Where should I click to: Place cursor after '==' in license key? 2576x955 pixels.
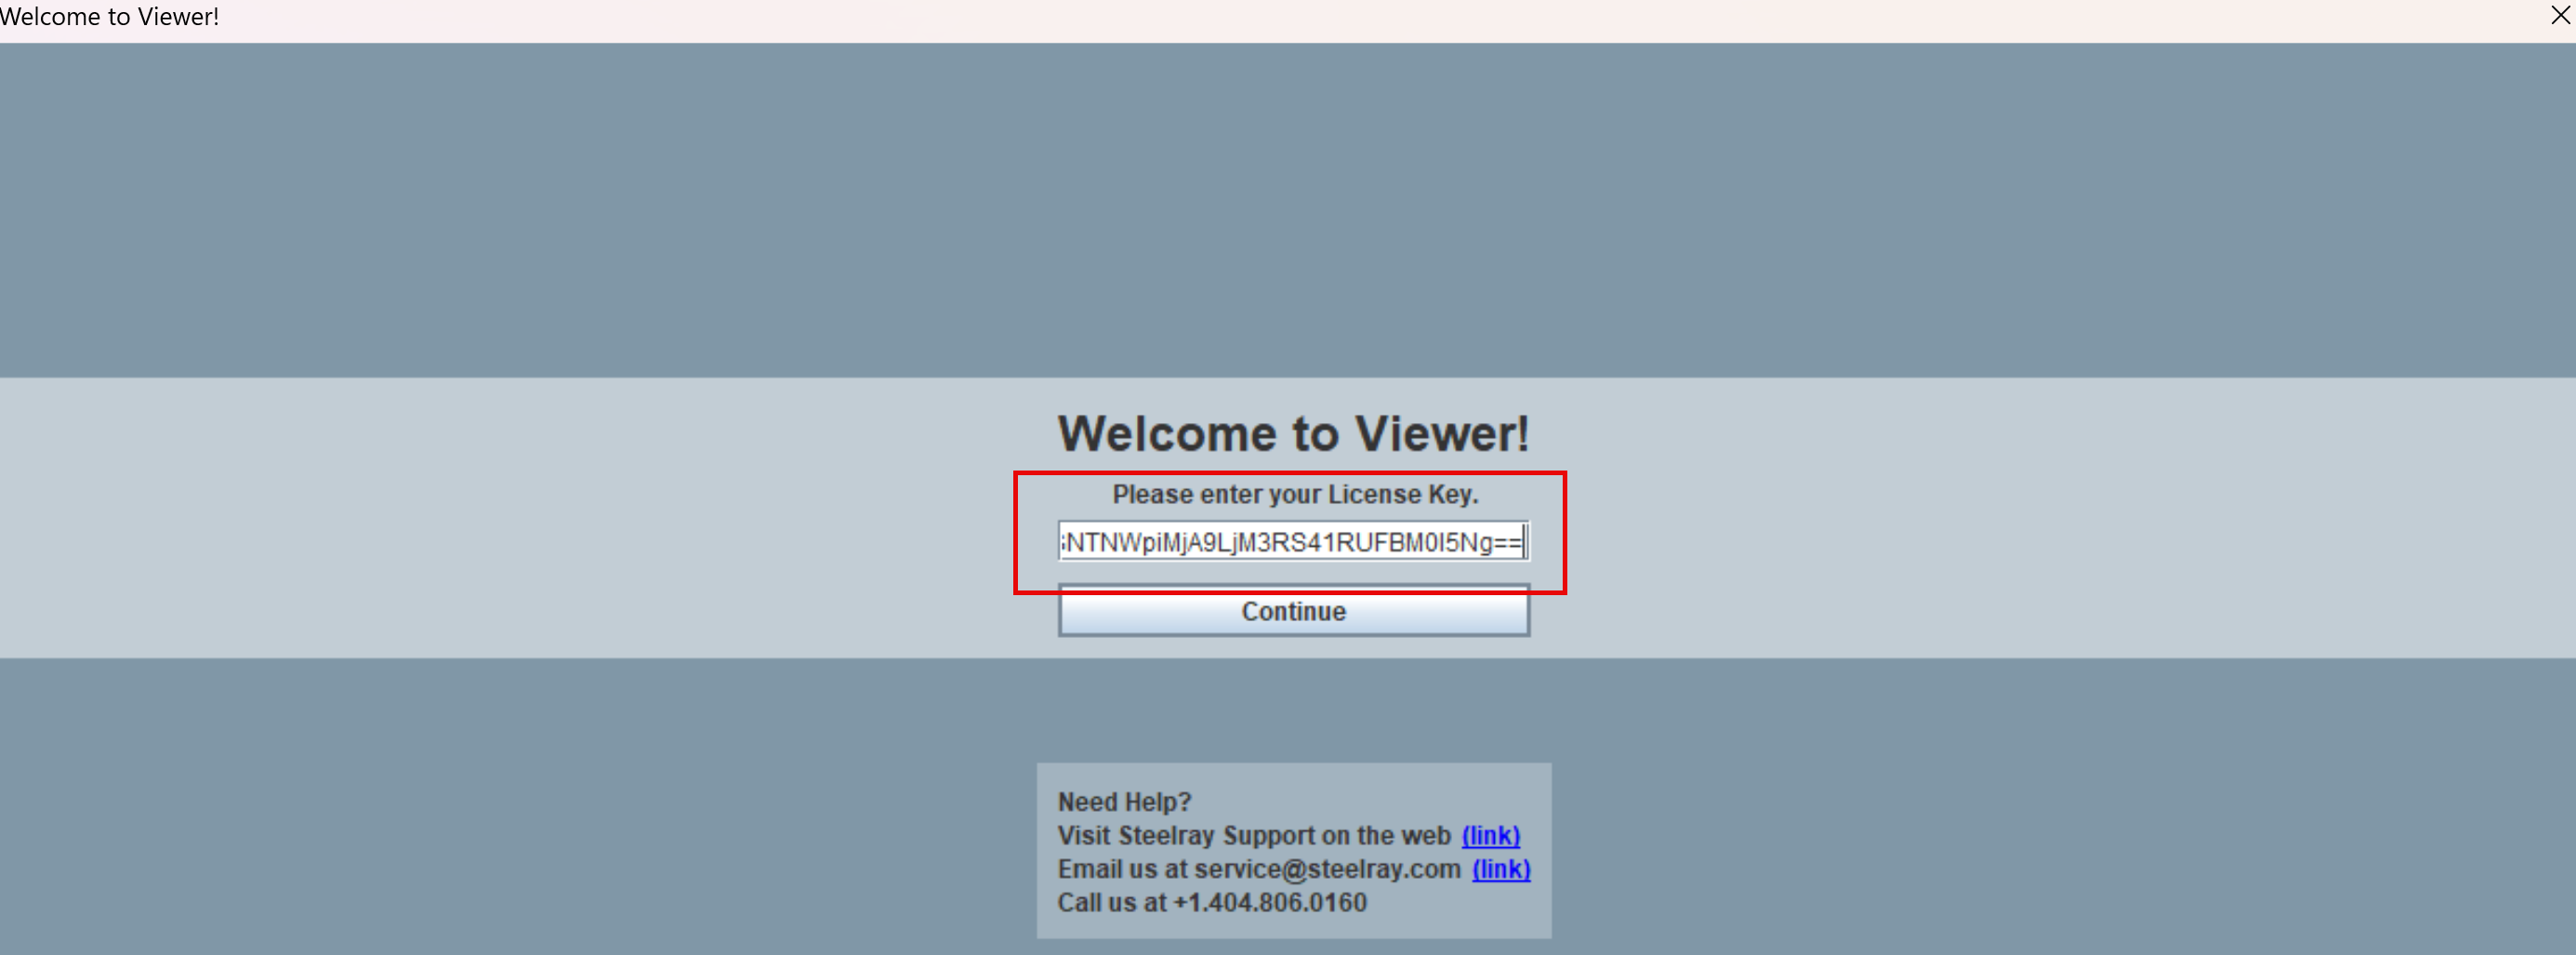1524,542
